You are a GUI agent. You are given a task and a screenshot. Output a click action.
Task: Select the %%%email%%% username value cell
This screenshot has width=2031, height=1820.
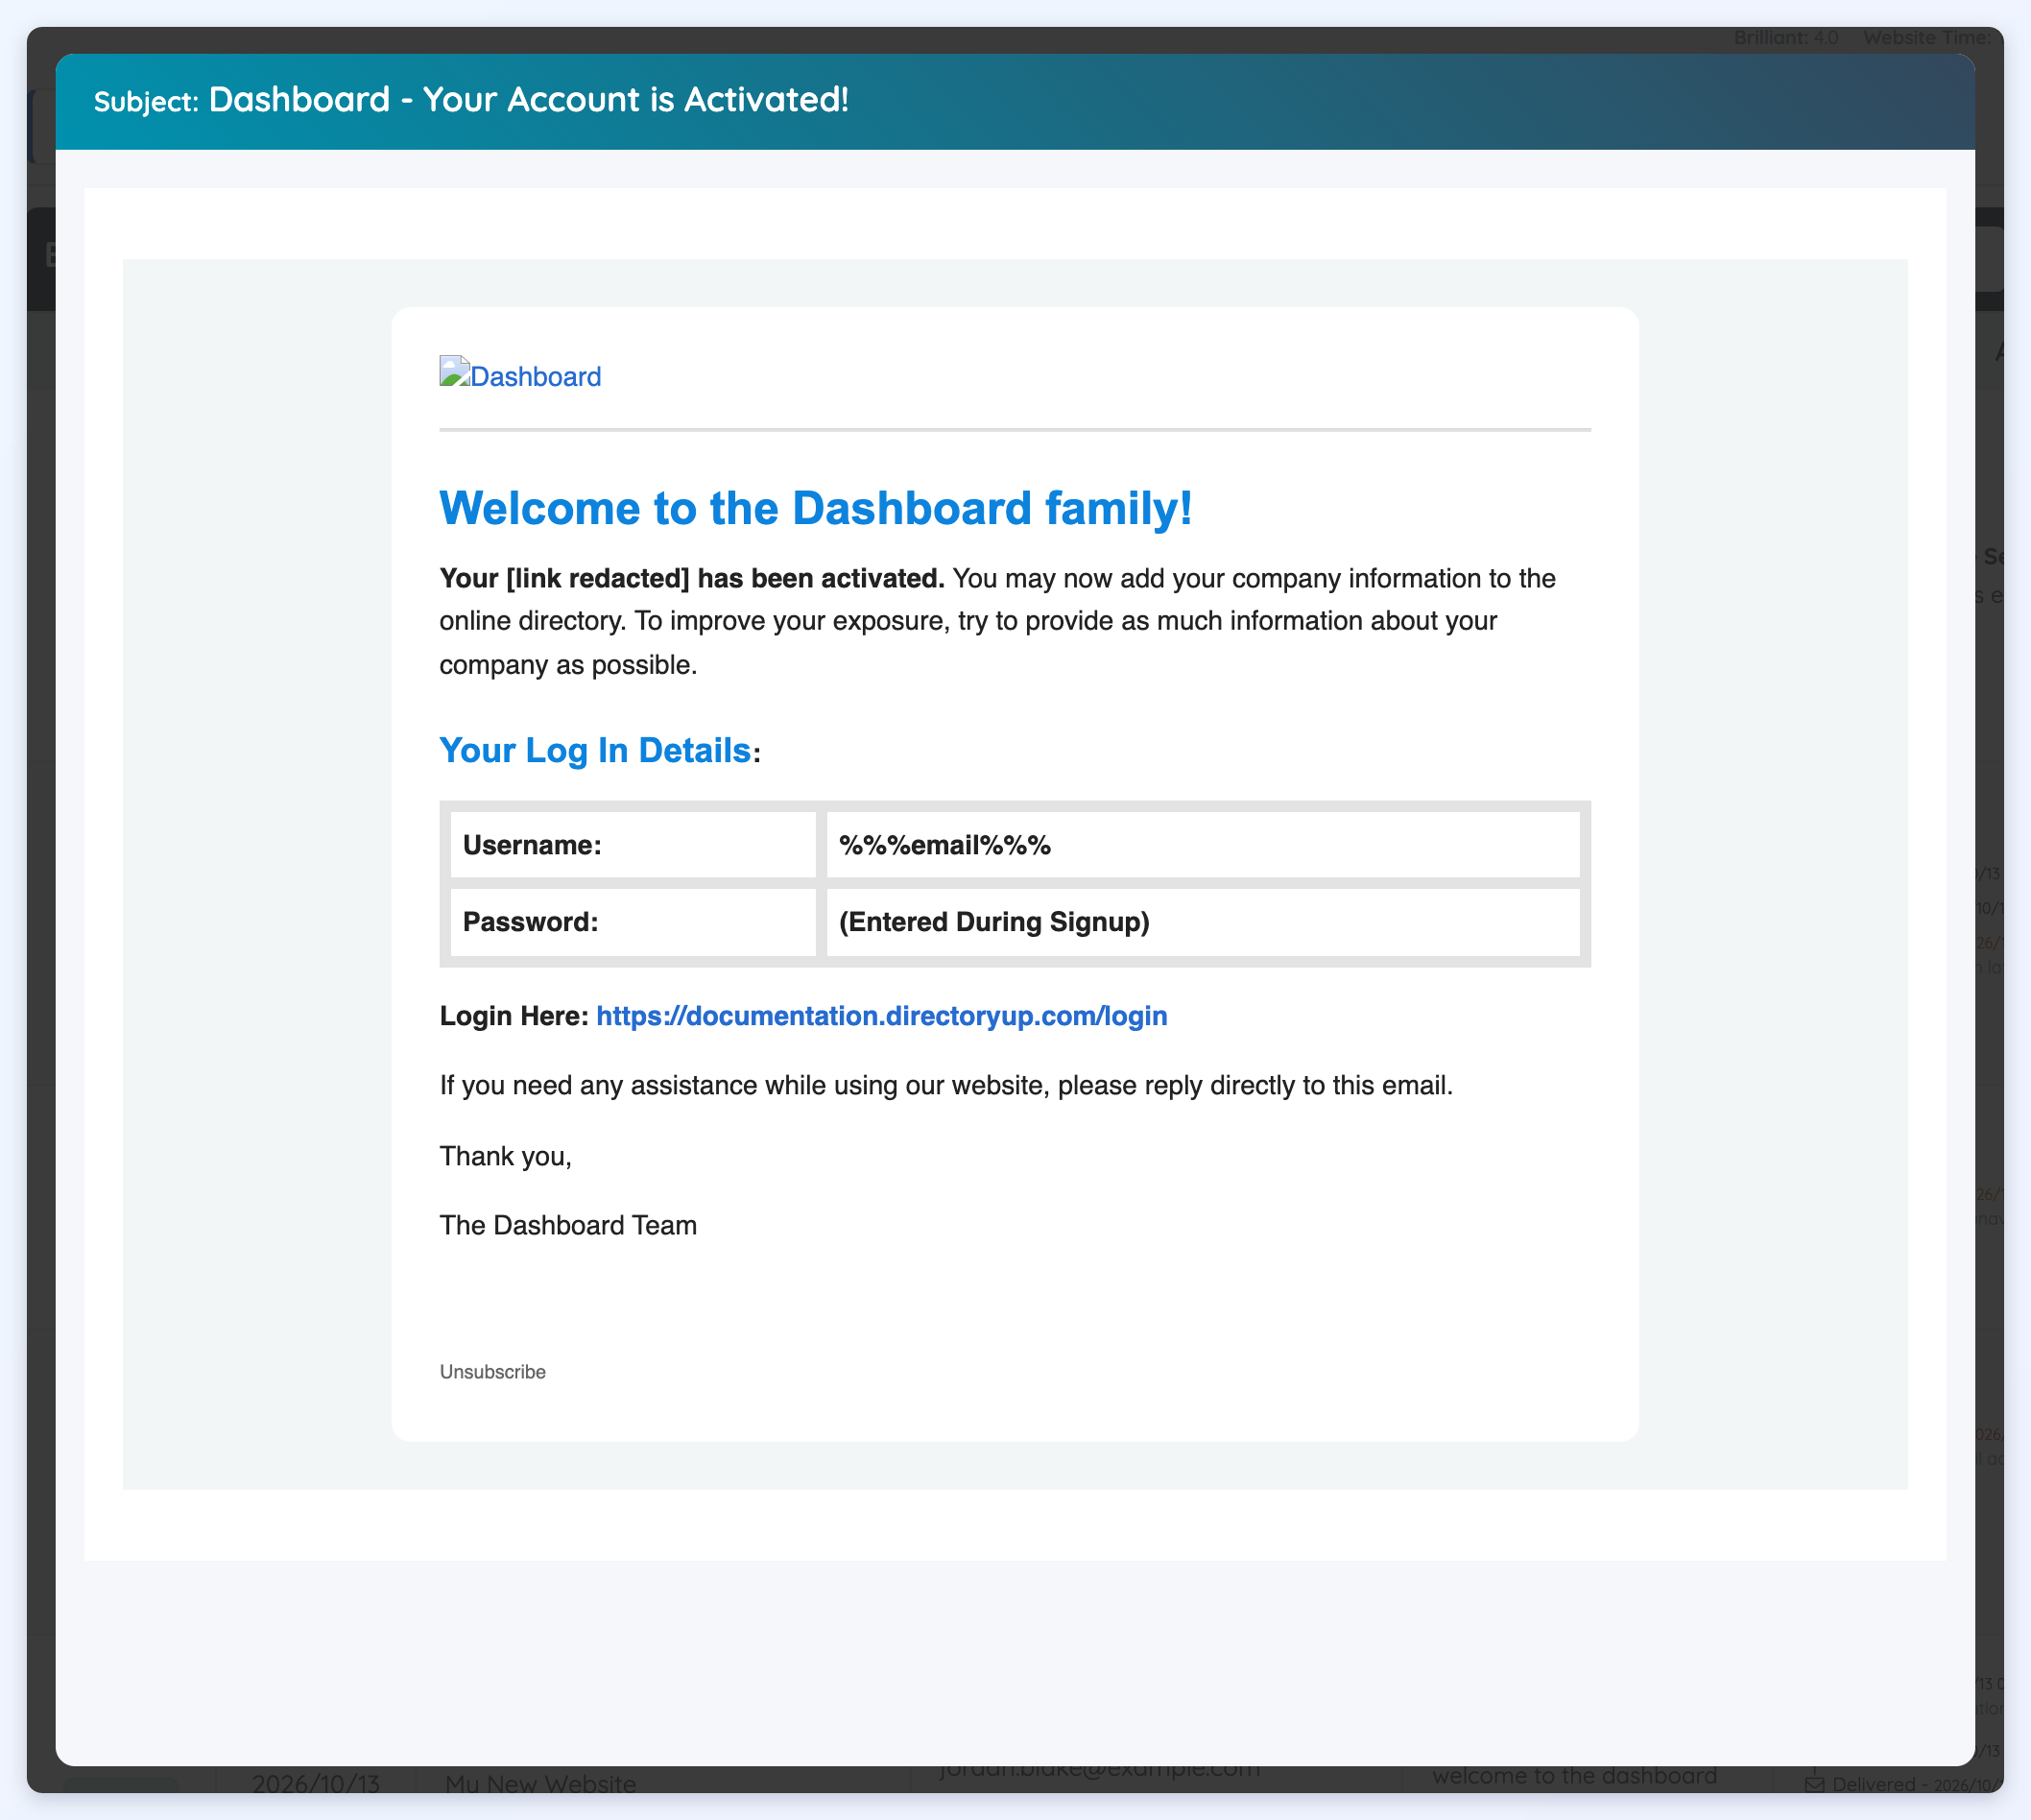(x=1203, y=845)
